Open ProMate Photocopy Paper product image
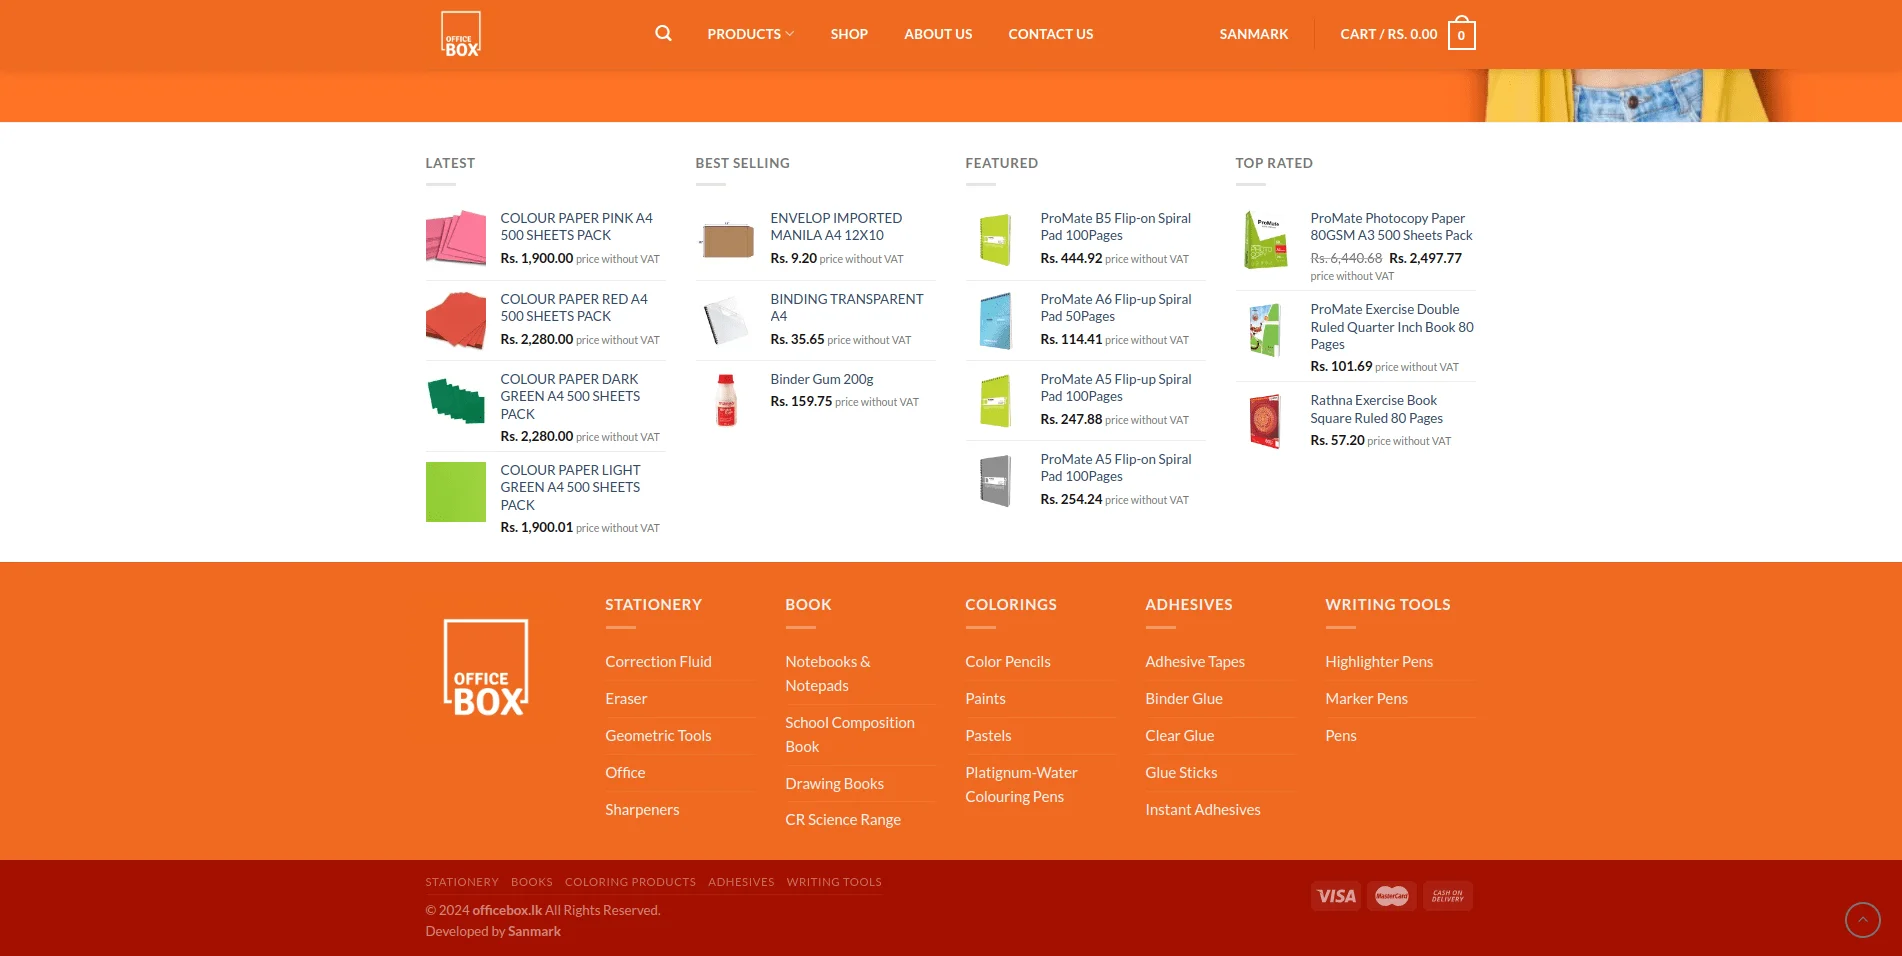Image resolution: width=1902 pixels, height=956 pixels. (x=1265, y=240)
